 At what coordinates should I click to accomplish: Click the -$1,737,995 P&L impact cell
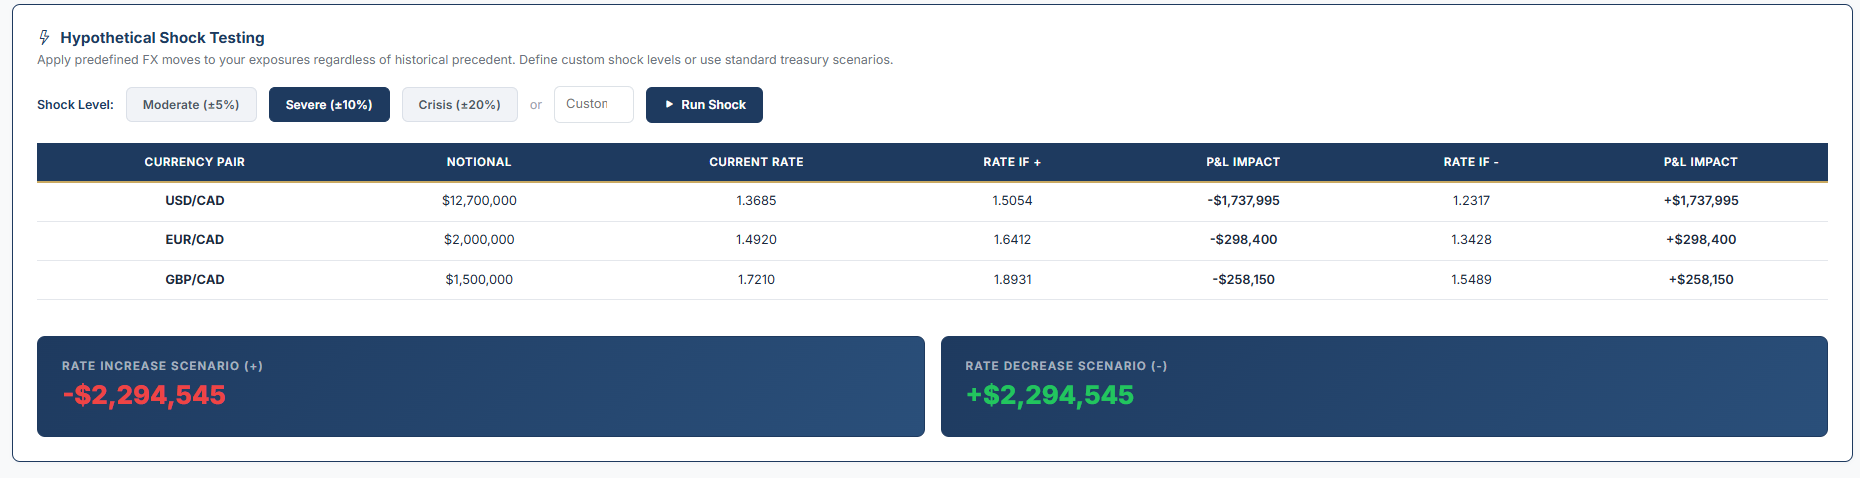pos(1243,201)
